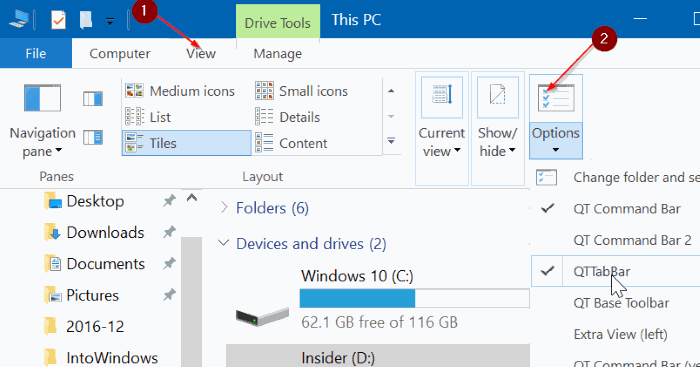
Task: Click the Options button icon
Action: tap(556, 98)
